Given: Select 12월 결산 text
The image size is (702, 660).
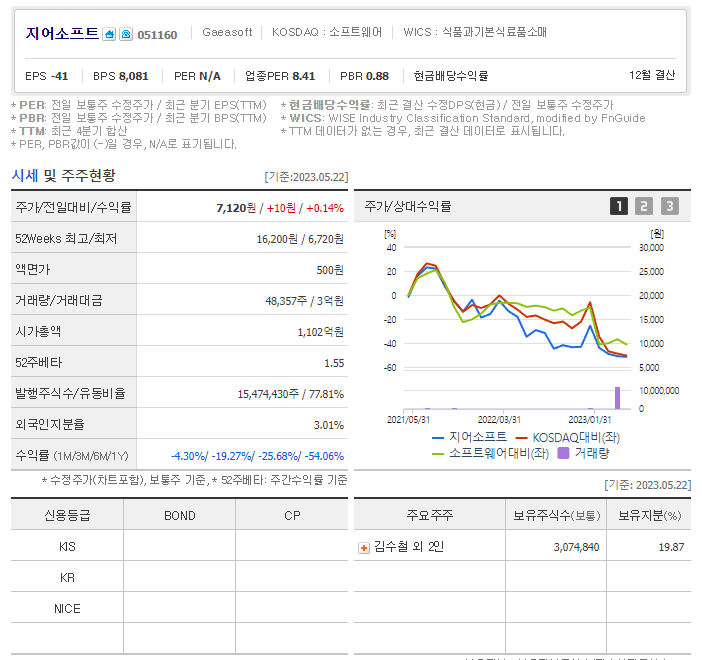Looking at the screenshot, I should coord(652,75).
